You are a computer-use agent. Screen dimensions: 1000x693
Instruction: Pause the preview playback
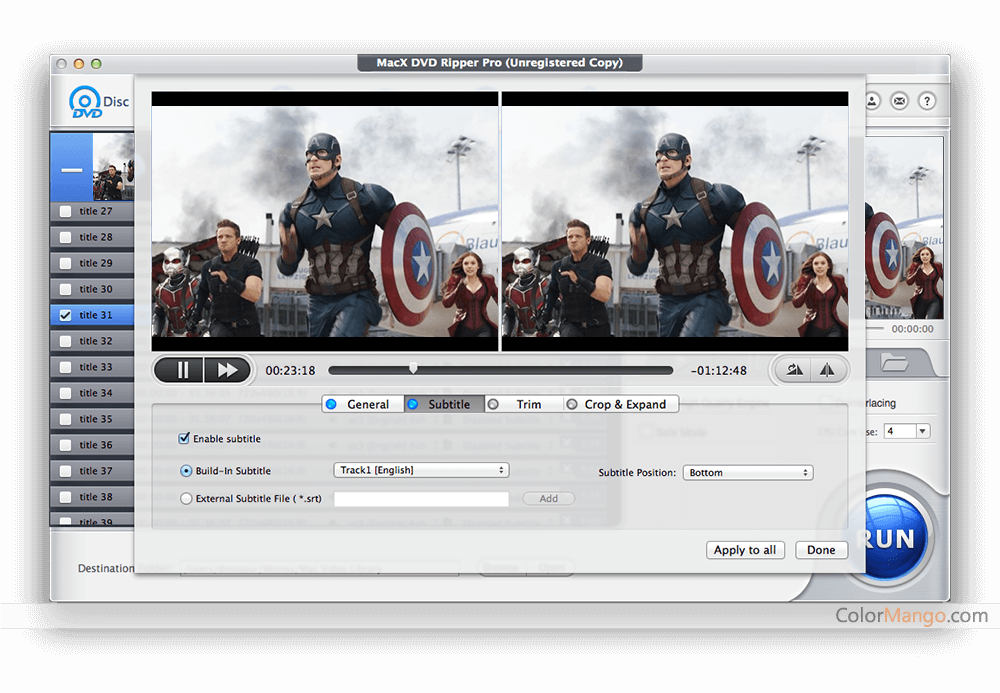point(180,370)
